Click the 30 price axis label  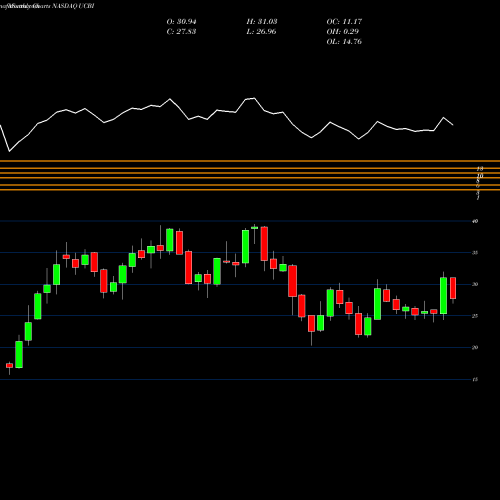click(475, 284)
